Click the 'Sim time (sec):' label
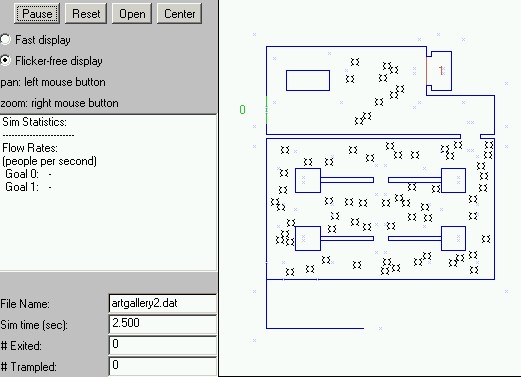The height and width of the screenshot is (377, 521). (x=34, y=325)
